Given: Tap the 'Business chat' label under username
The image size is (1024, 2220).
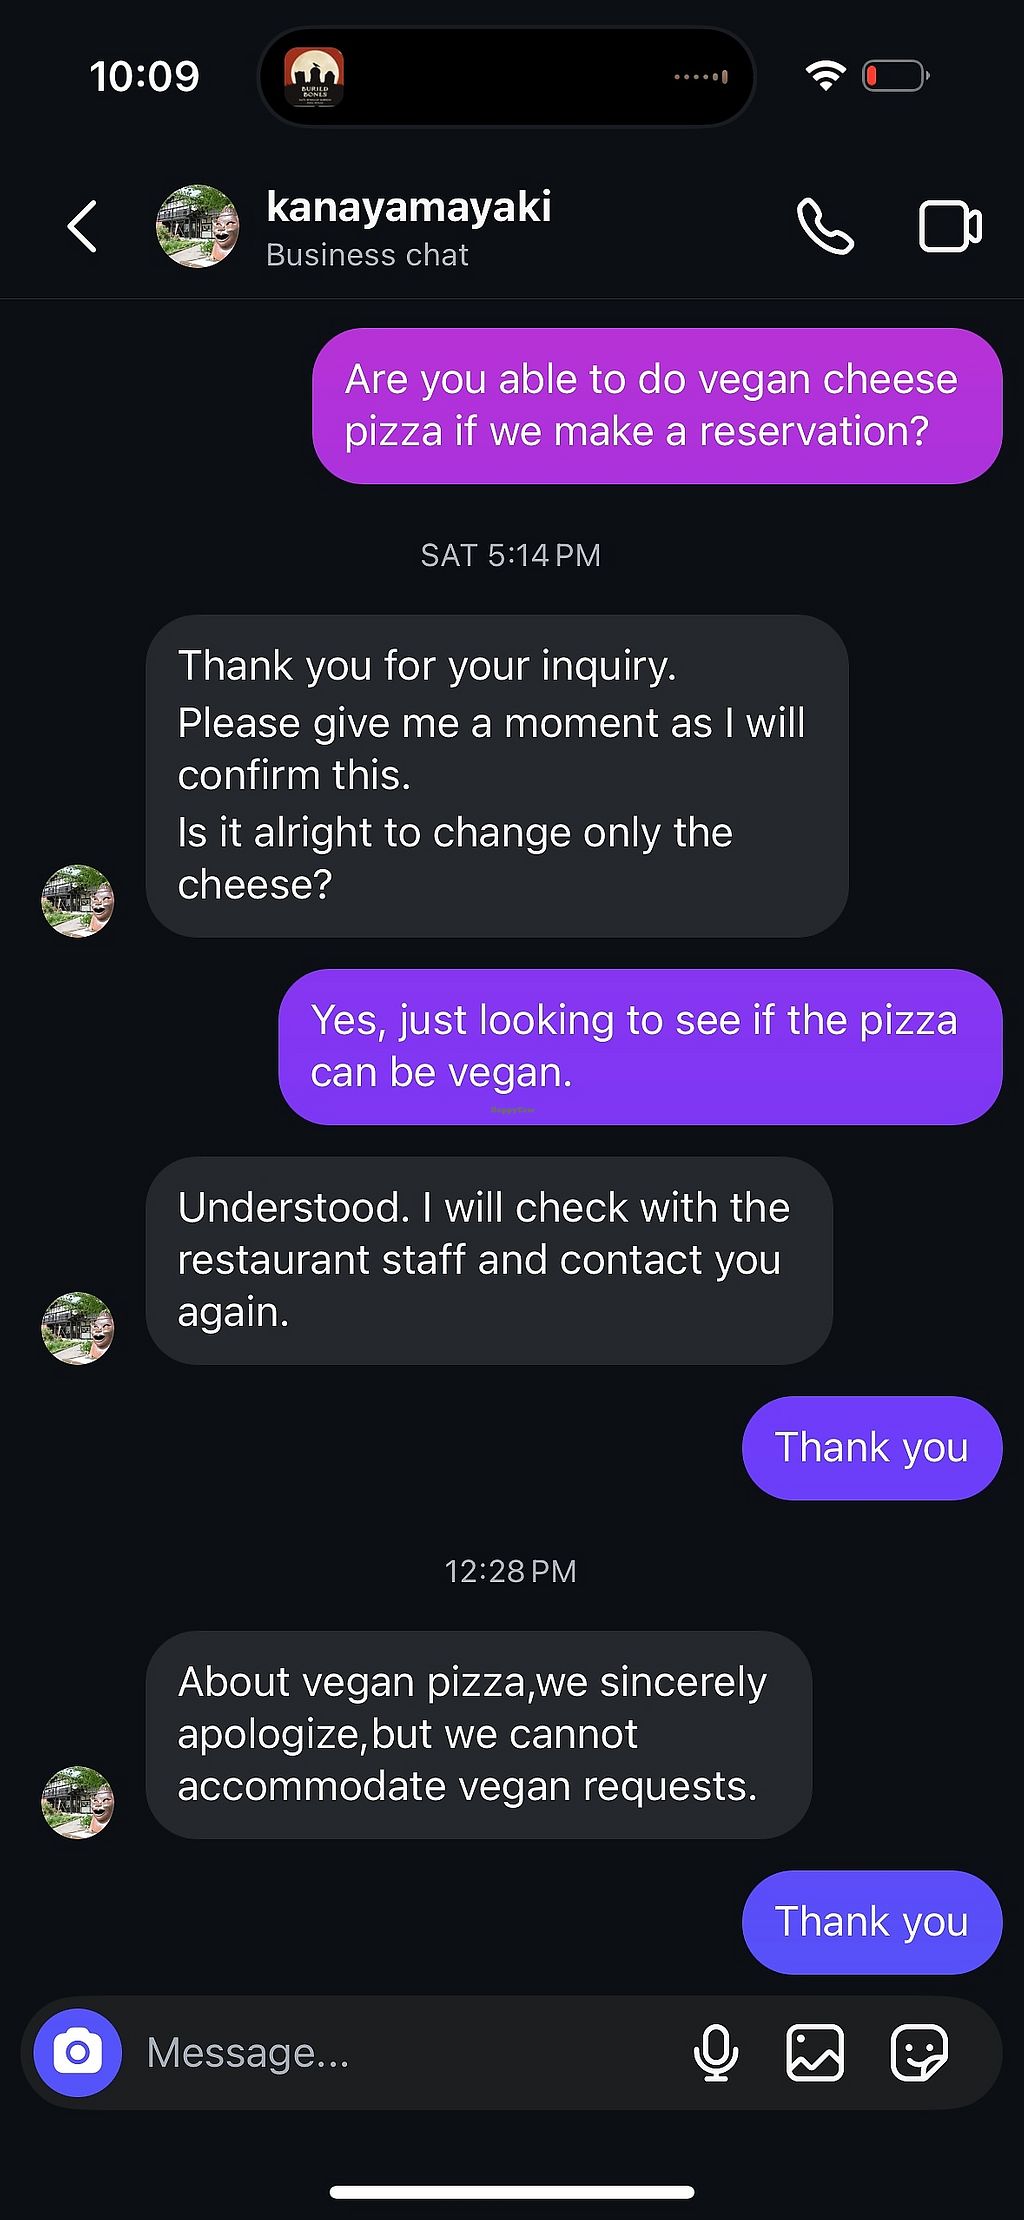Looking at the screenshot, I should pyautogui.click(x=367, y=256).
